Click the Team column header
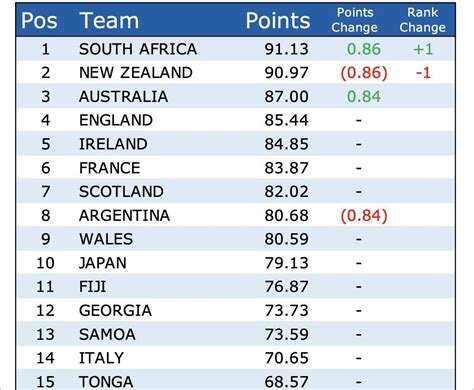The image size is (474, 390). 109,21
